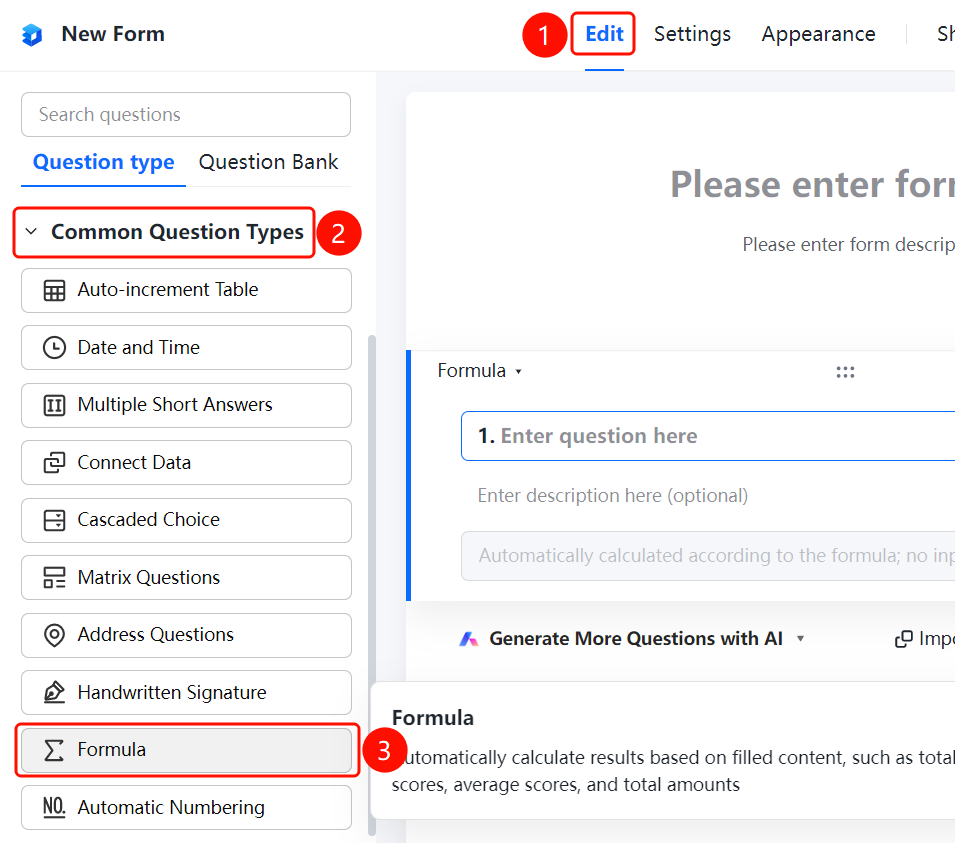Click the Handwritten Signature pen icon
Viewport: 955px width, 843px height.
[x=54, y=693]
